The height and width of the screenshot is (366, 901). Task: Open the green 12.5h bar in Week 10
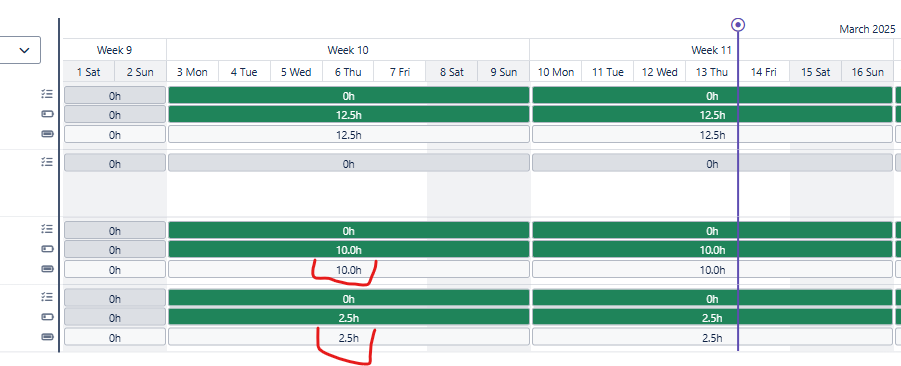[348, 114]
